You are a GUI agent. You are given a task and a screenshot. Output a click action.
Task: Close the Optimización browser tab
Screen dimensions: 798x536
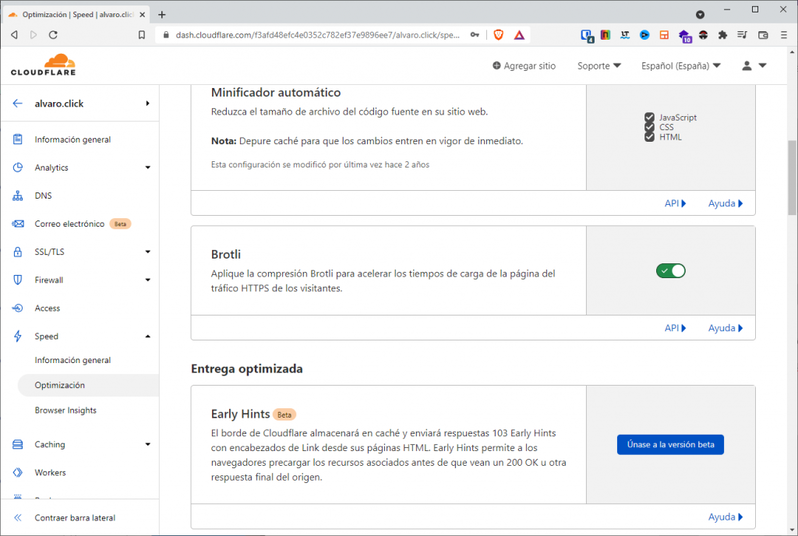pyautogui.click(x=142, y=14)
